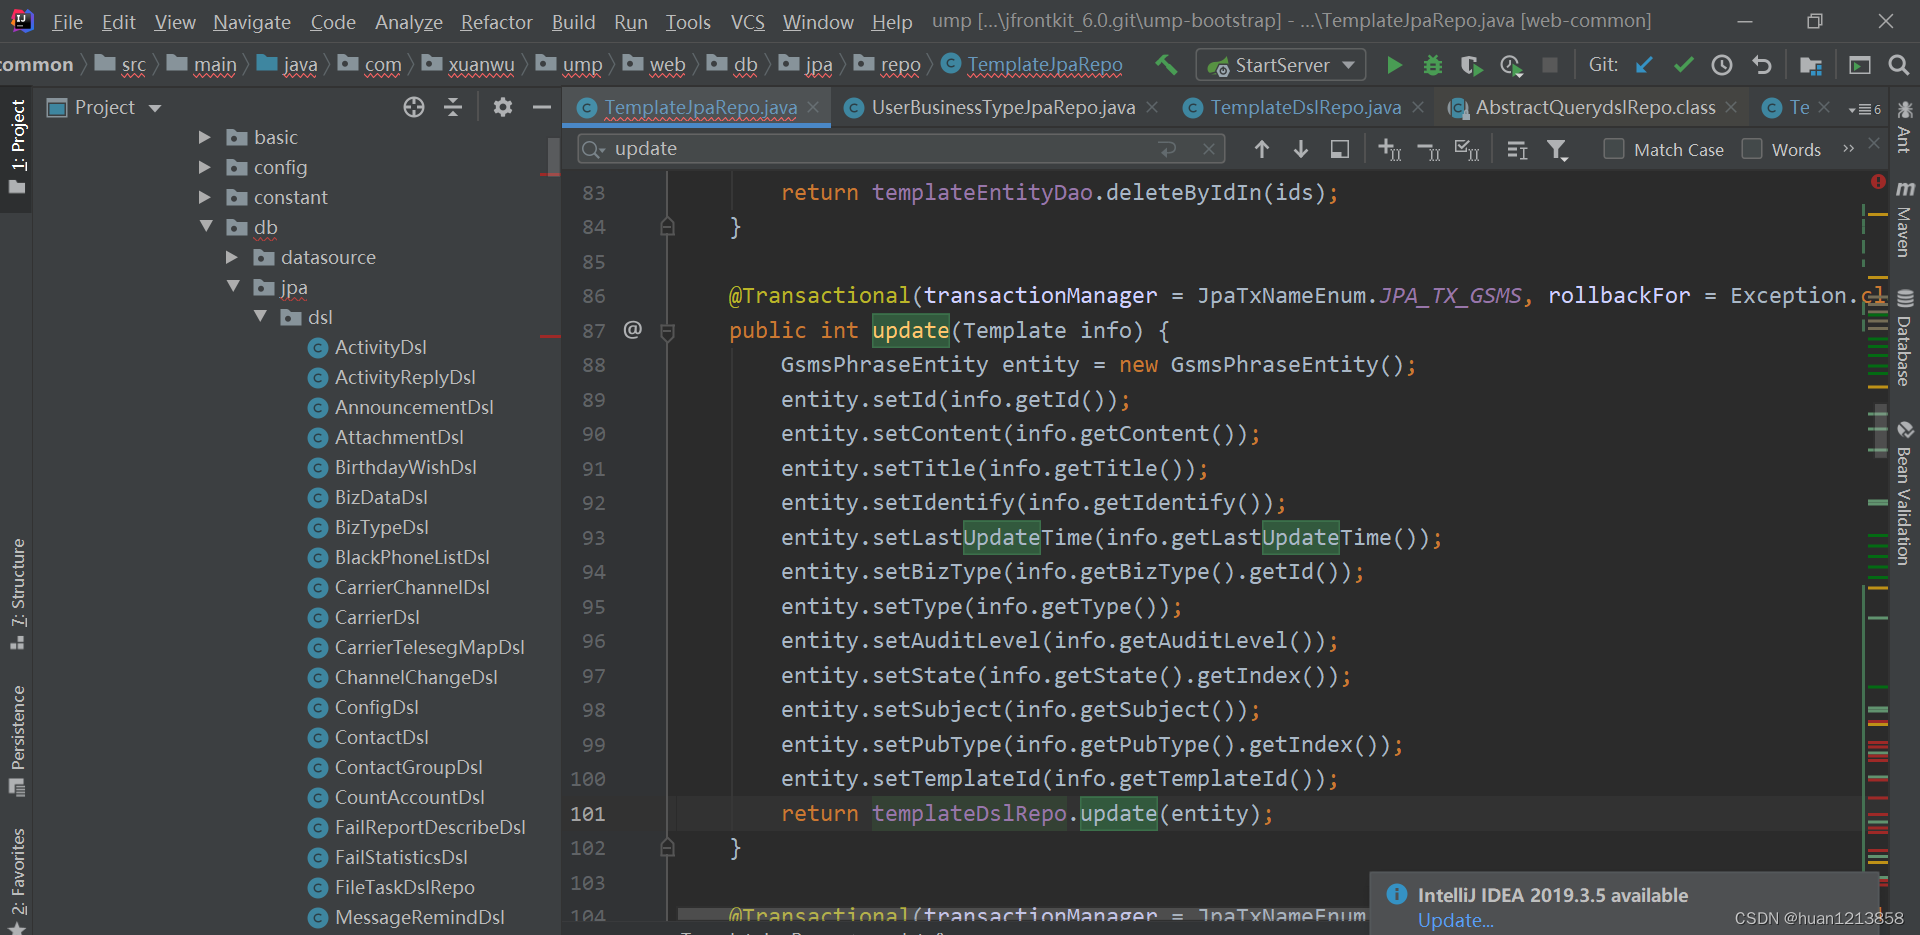Click the gray Stop square icon
The image size is (1920, 935).
tap(1550, 65)
